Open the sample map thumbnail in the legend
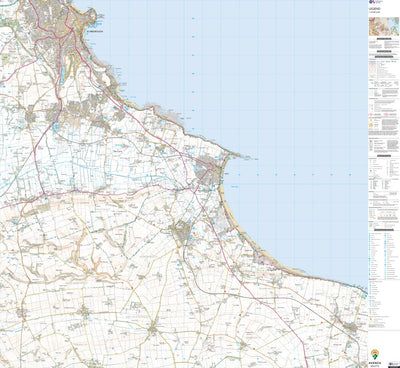 384,27
